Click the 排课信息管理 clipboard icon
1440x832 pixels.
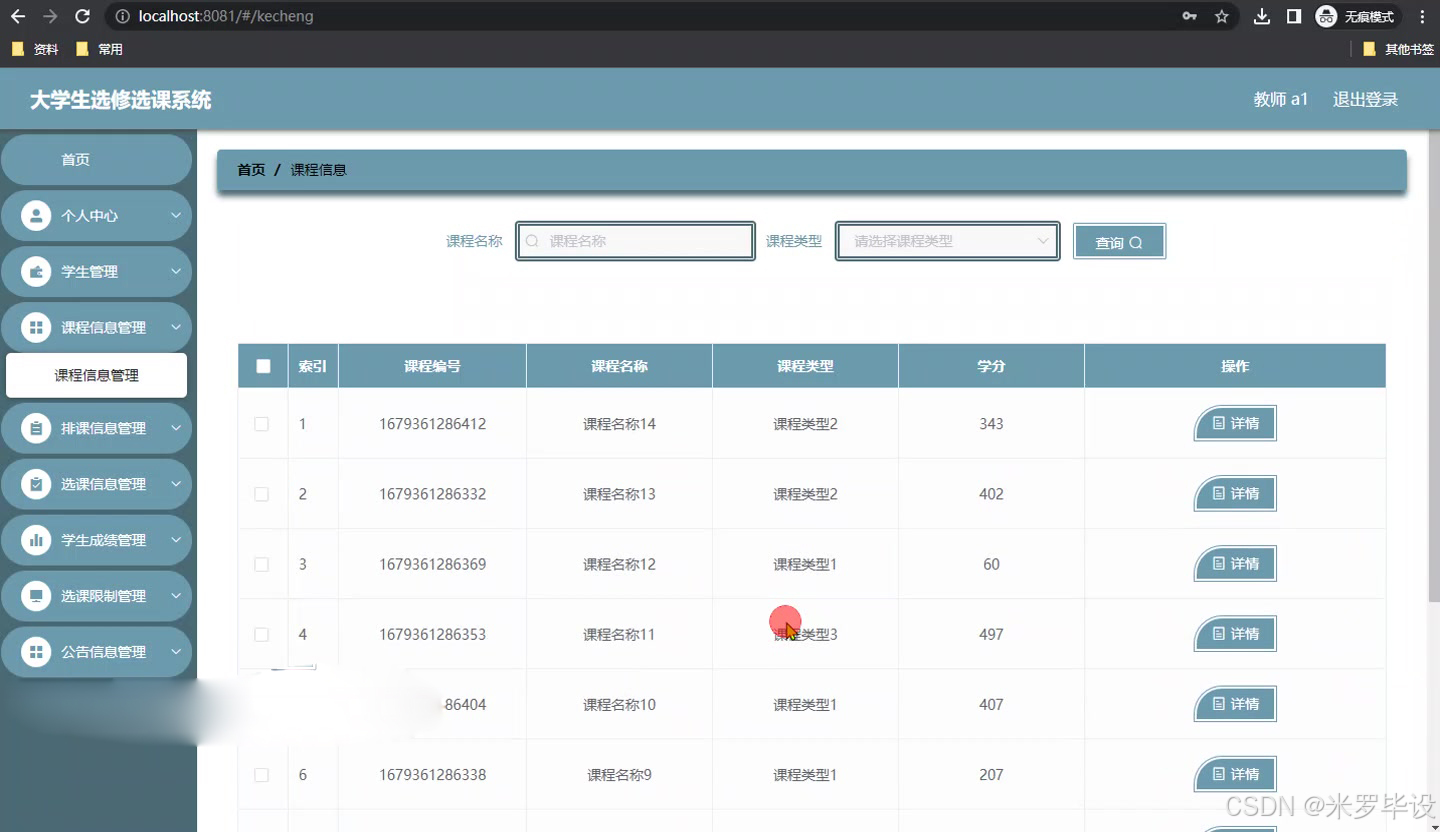(x=36, y=428)
